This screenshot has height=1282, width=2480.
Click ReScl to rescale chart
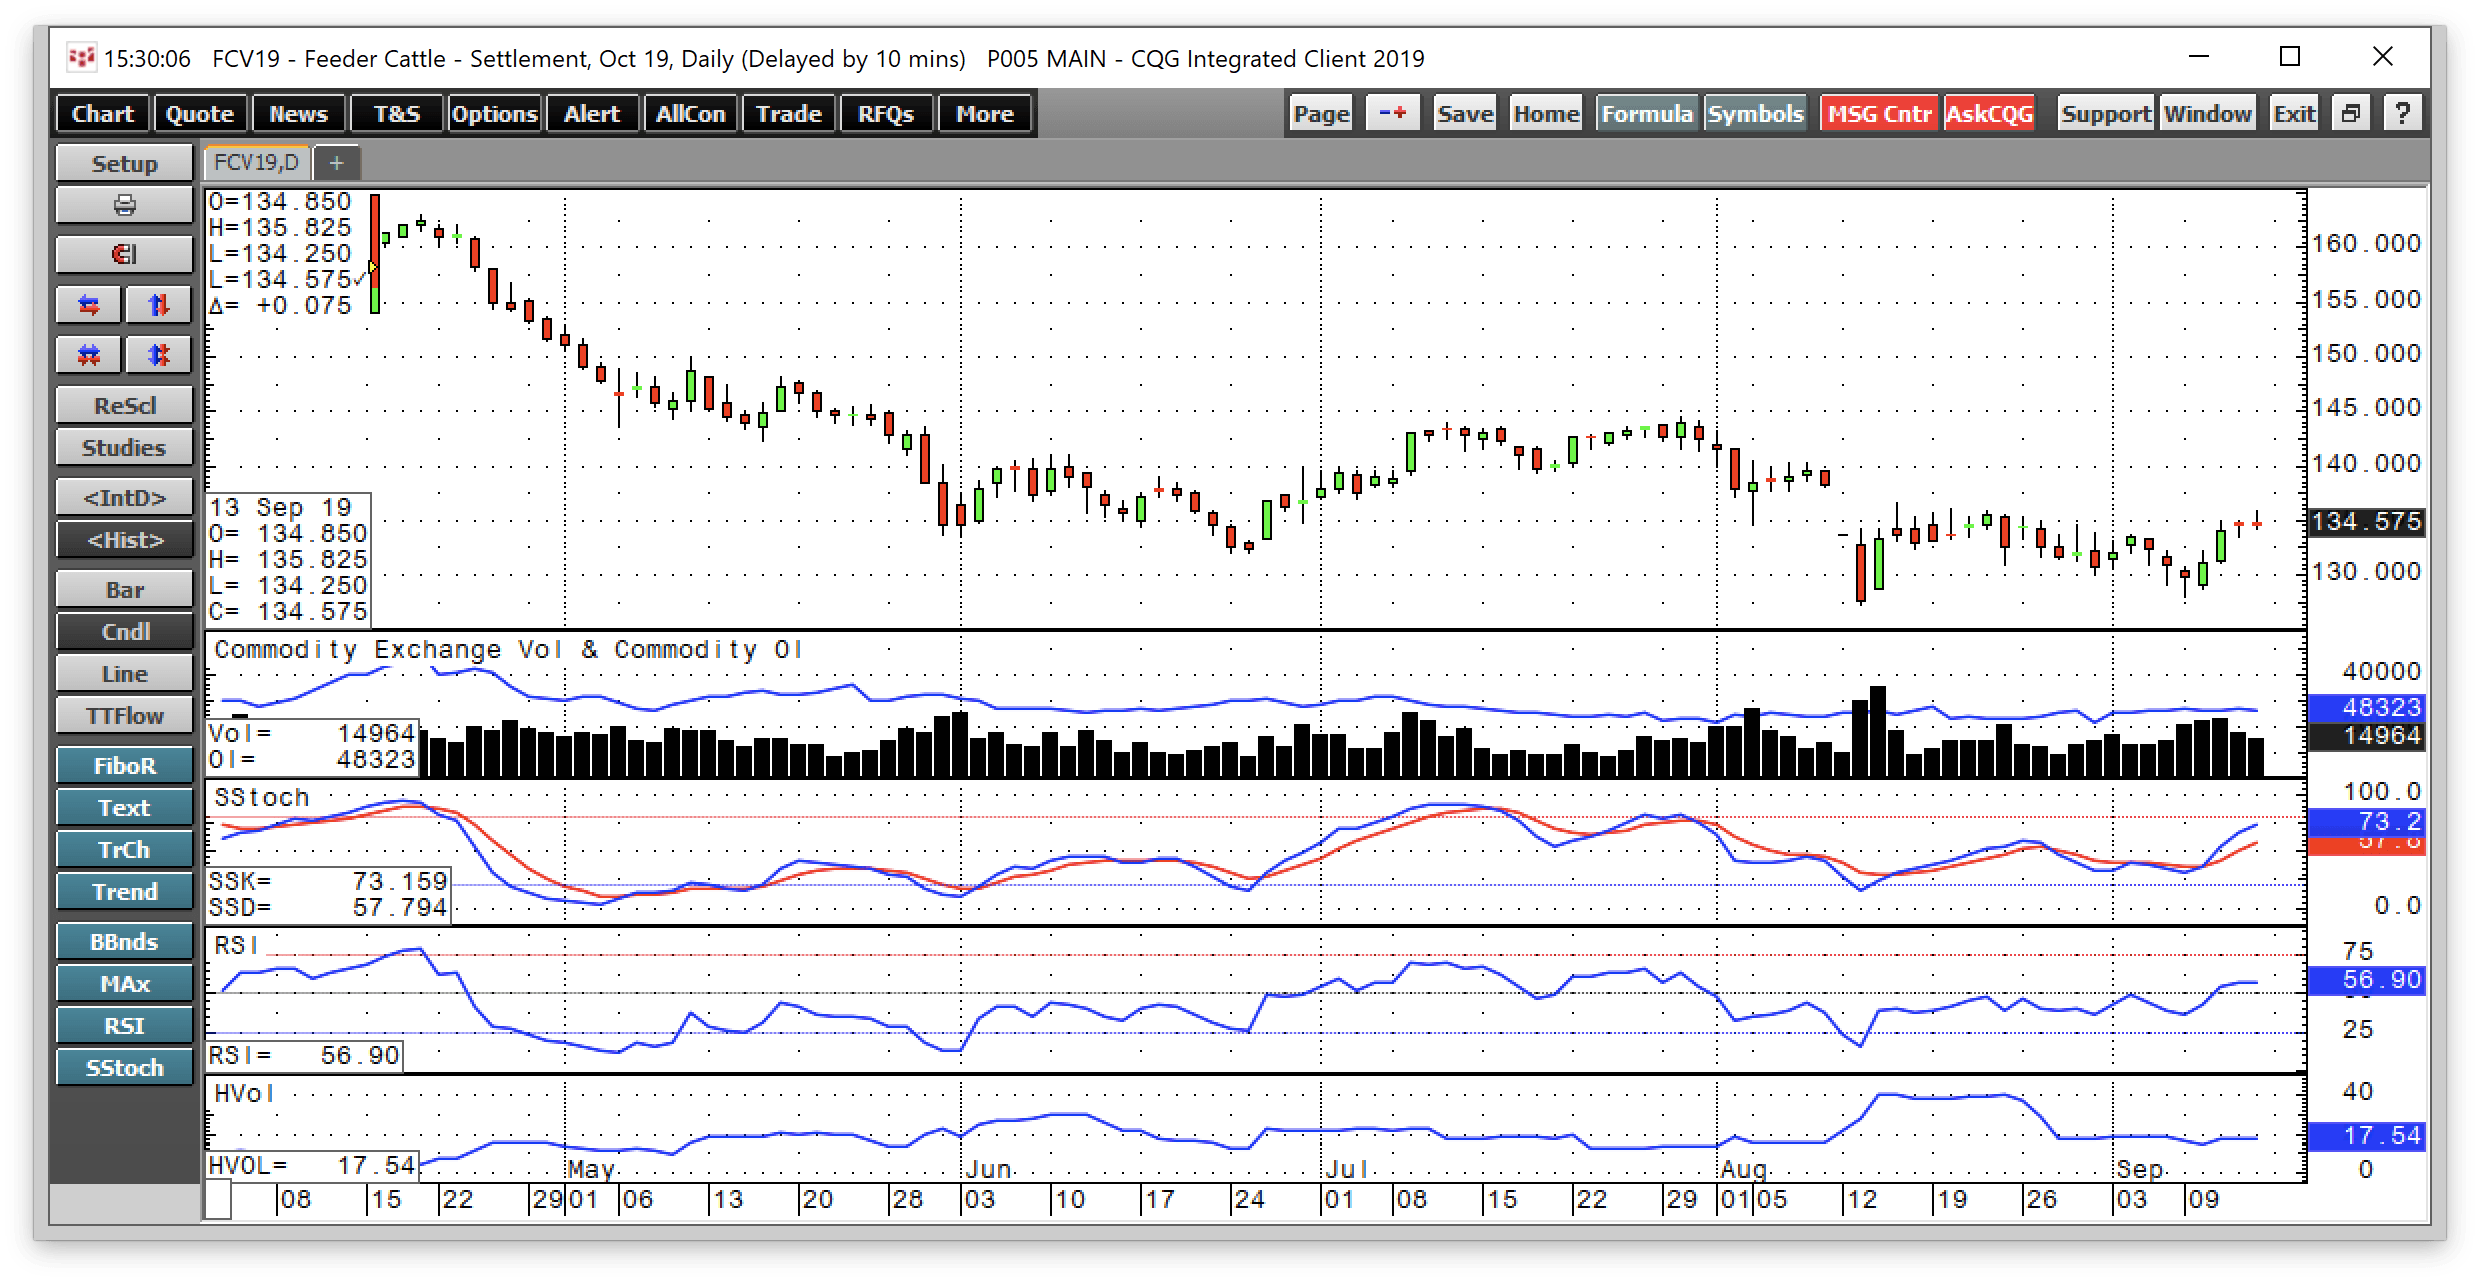pos(124,406)
